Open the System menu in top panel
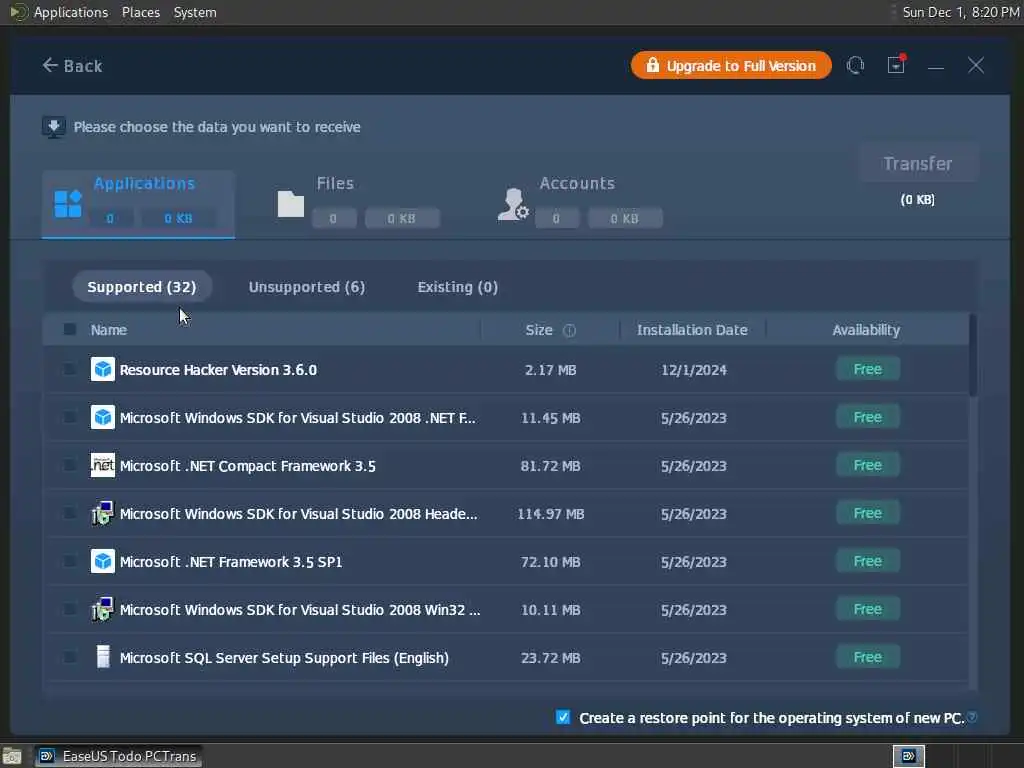 tap(195, 12)
